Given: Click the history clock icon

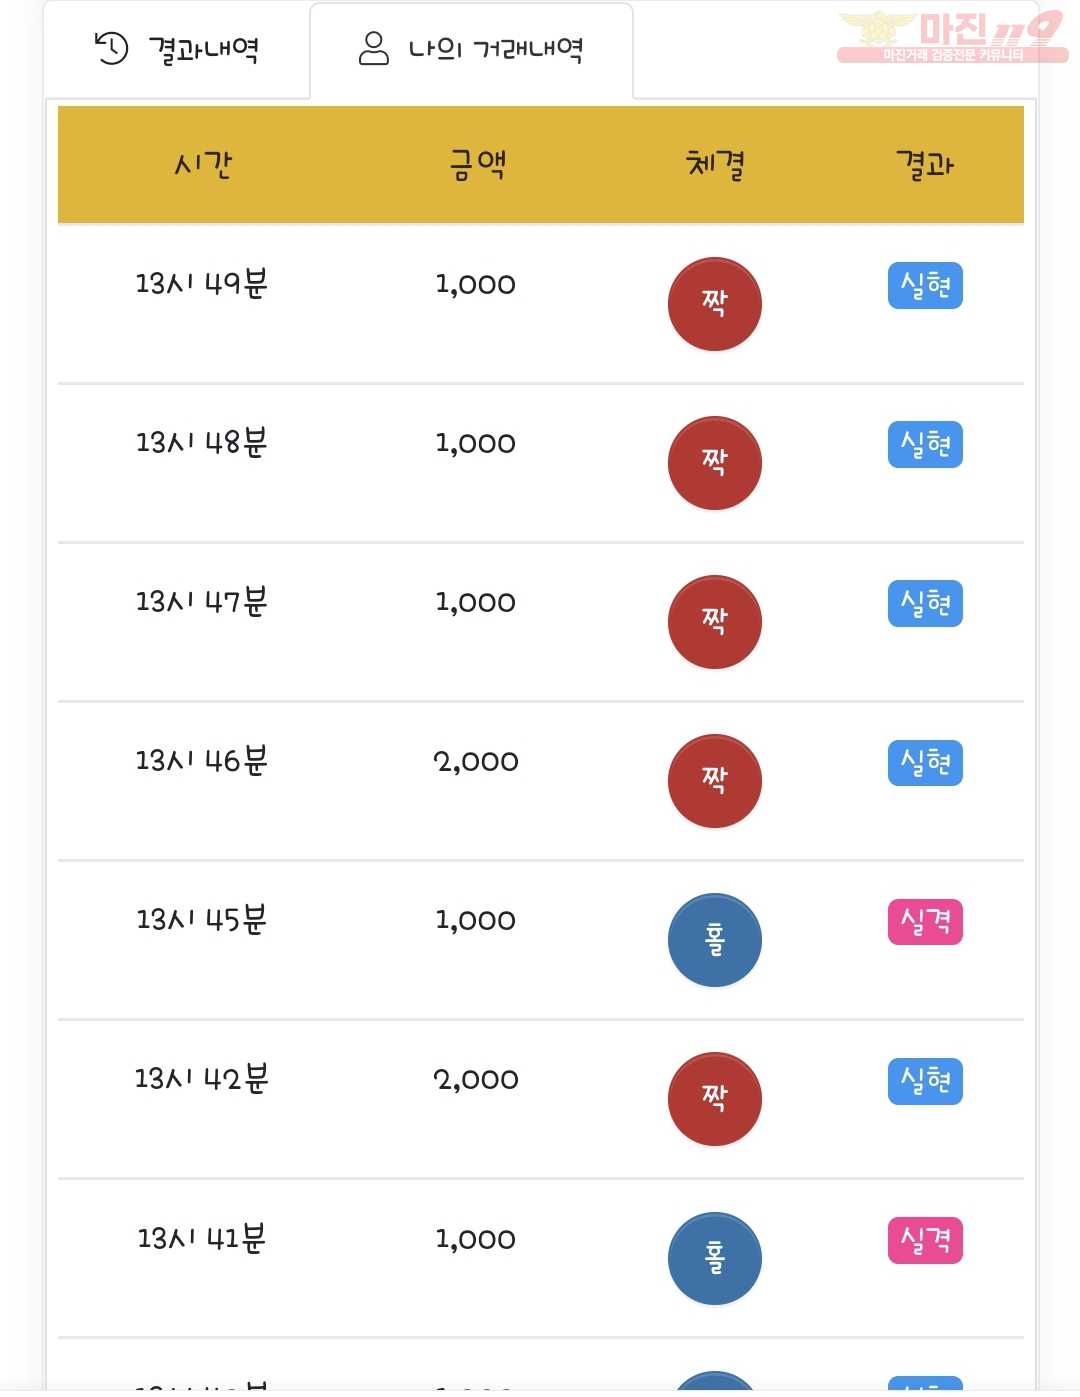Looking at the screenshot, I should pyautogui.click(x=111, y=48).
